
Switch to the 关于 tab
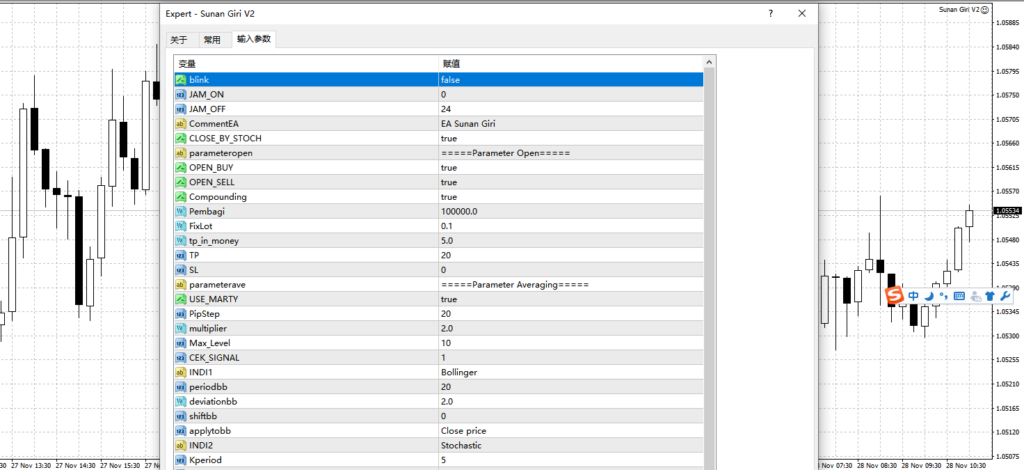179,40
